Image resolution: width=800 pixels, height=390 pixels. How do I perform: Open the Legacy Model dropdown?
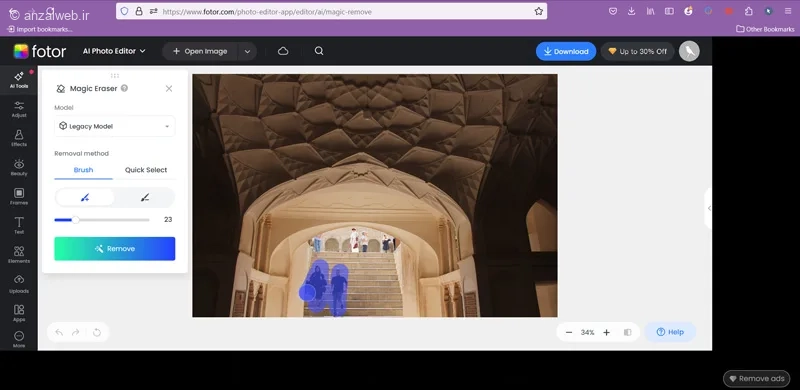(x=115, y=126)
